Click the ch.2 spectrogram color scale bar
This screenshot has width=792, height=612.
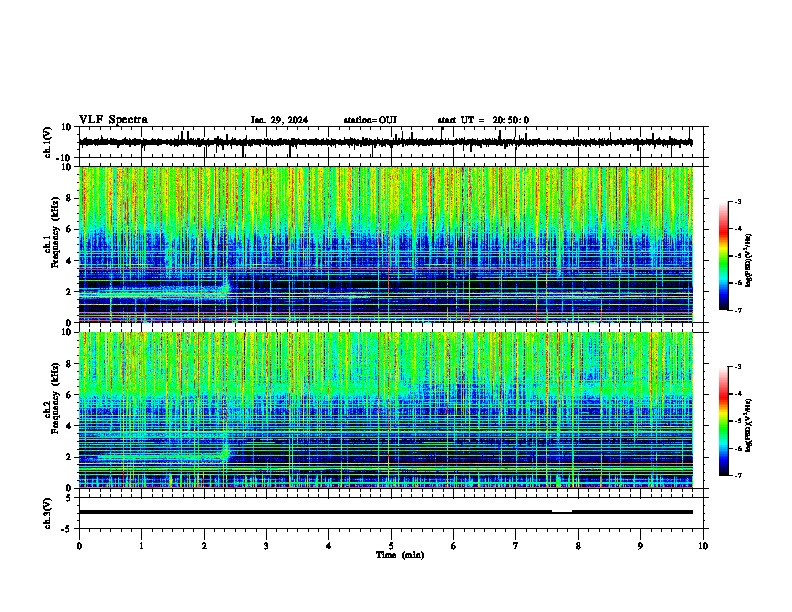click(x=724, y=421)
